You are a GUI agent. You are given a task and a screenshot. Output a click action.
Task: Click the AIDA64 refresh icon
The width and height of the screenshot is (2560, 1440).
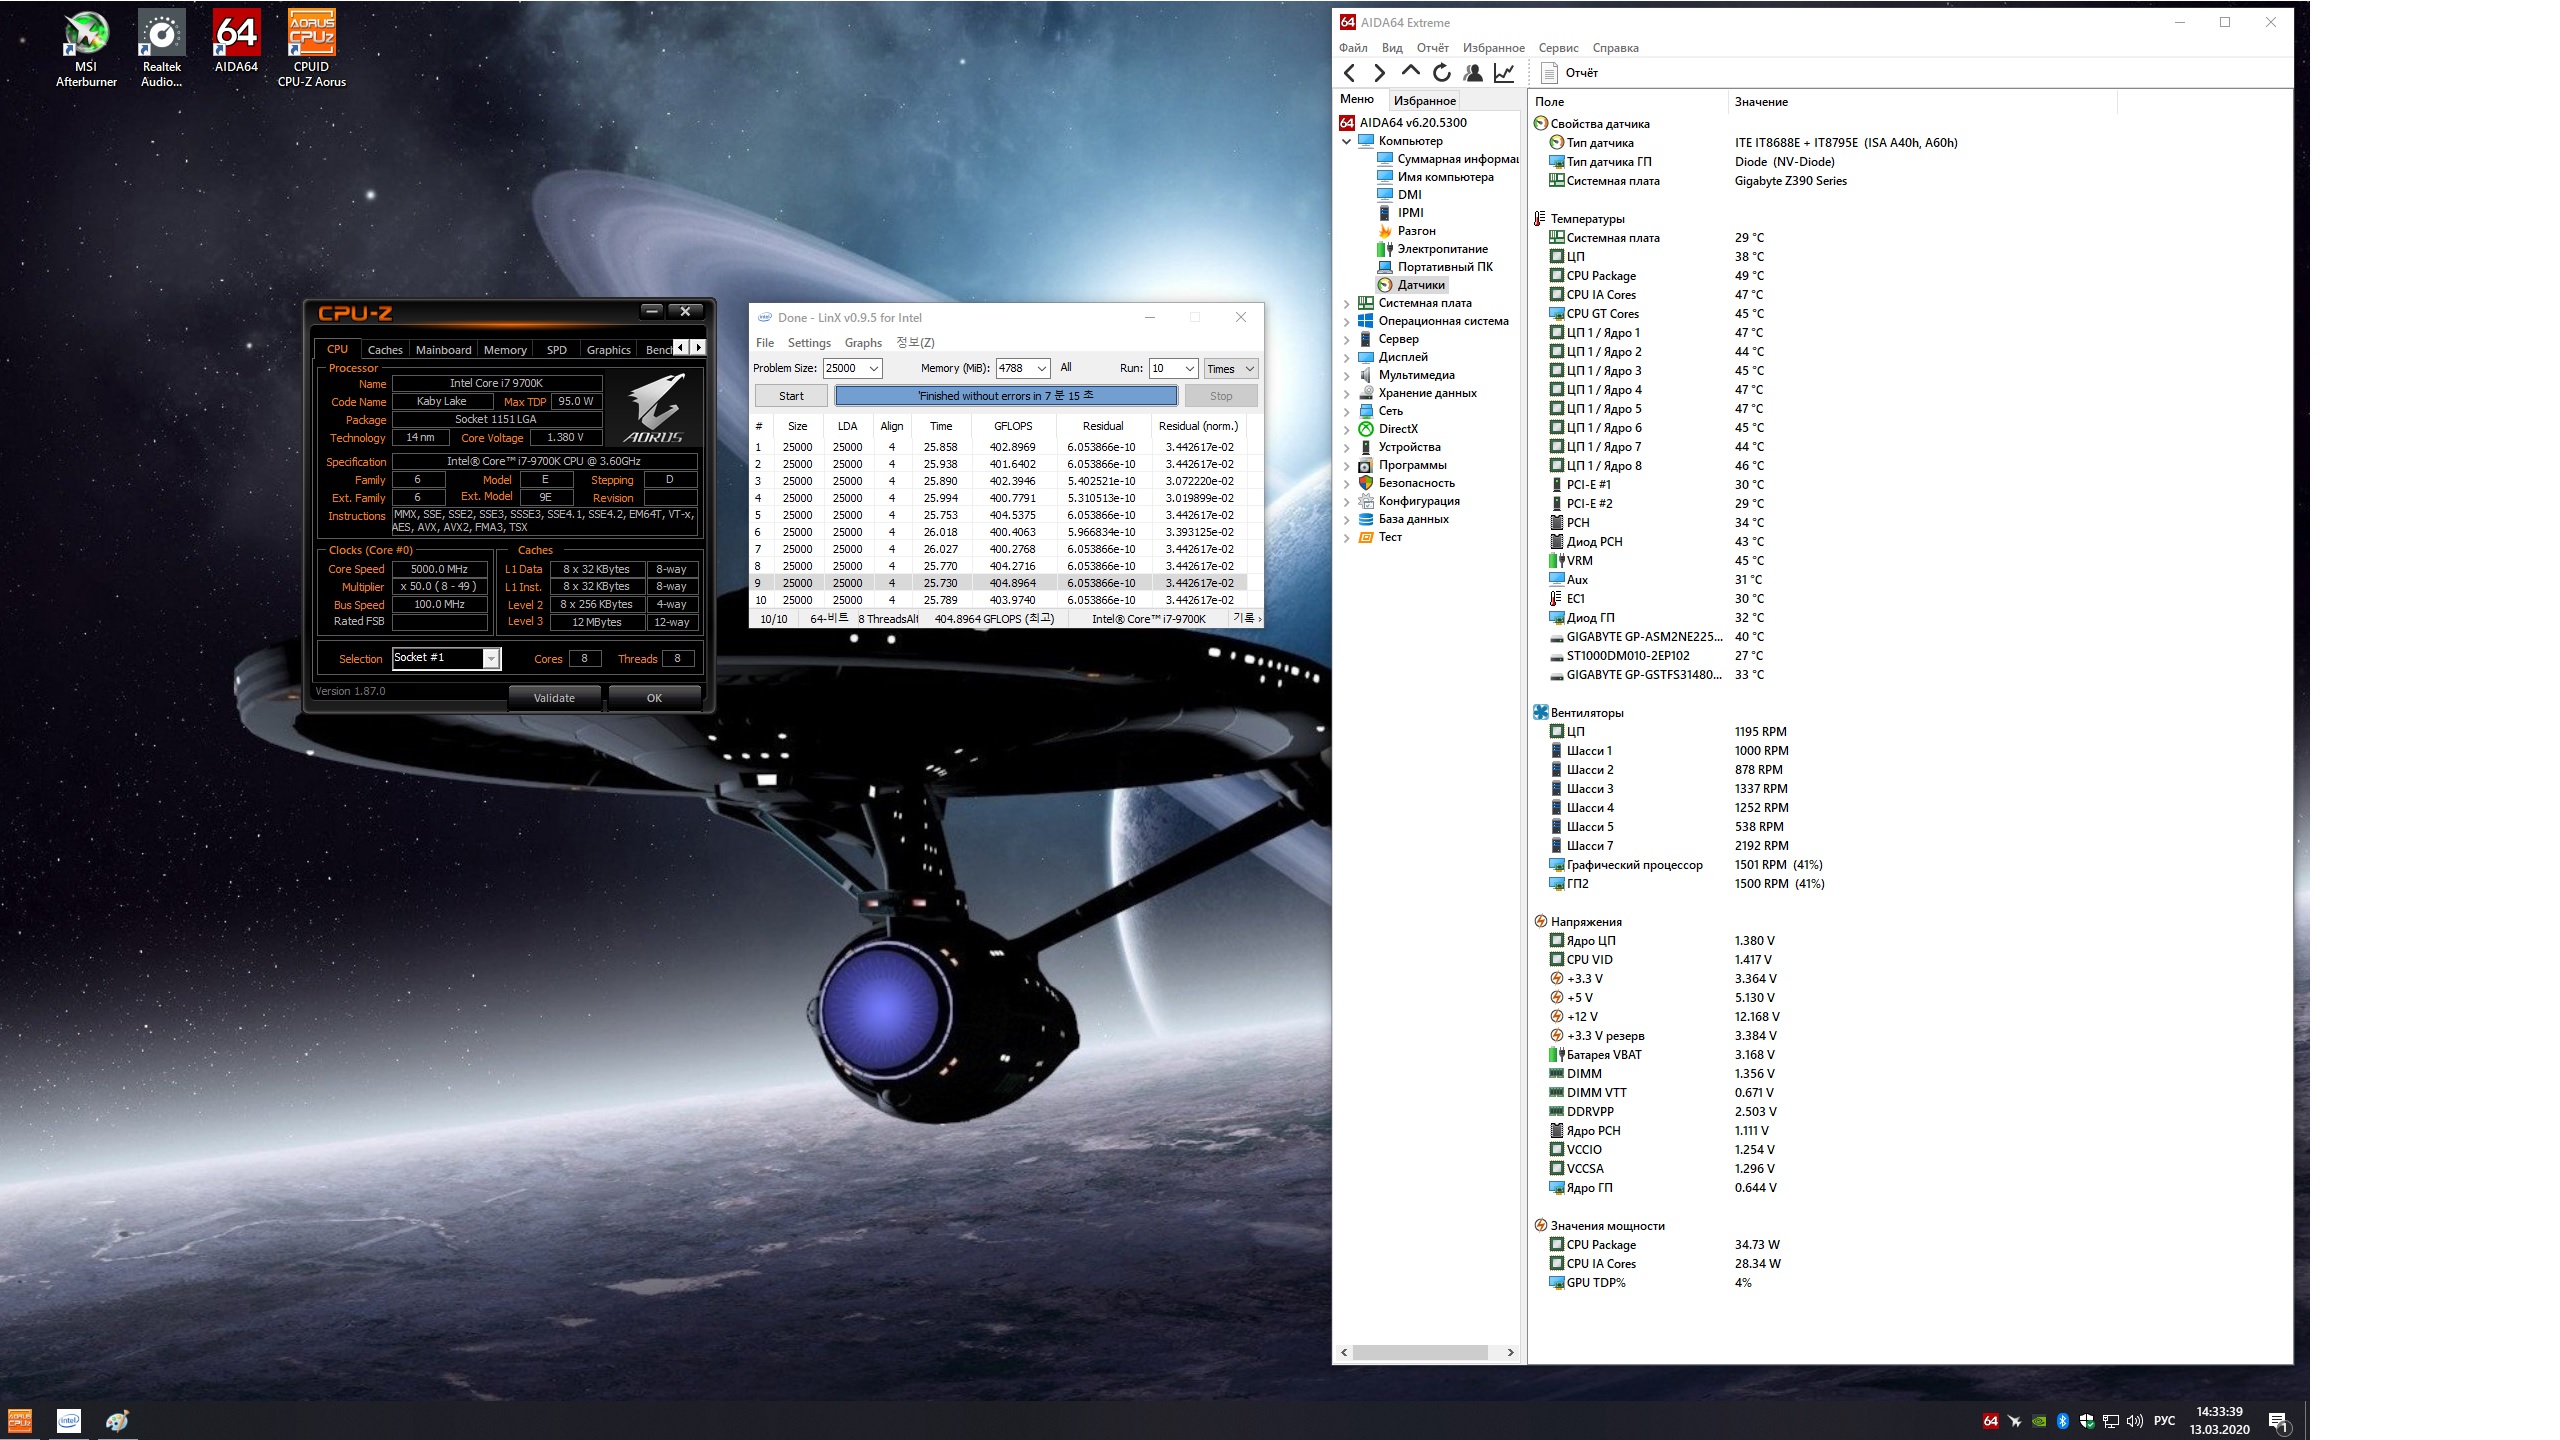(x=1441, y=72)
